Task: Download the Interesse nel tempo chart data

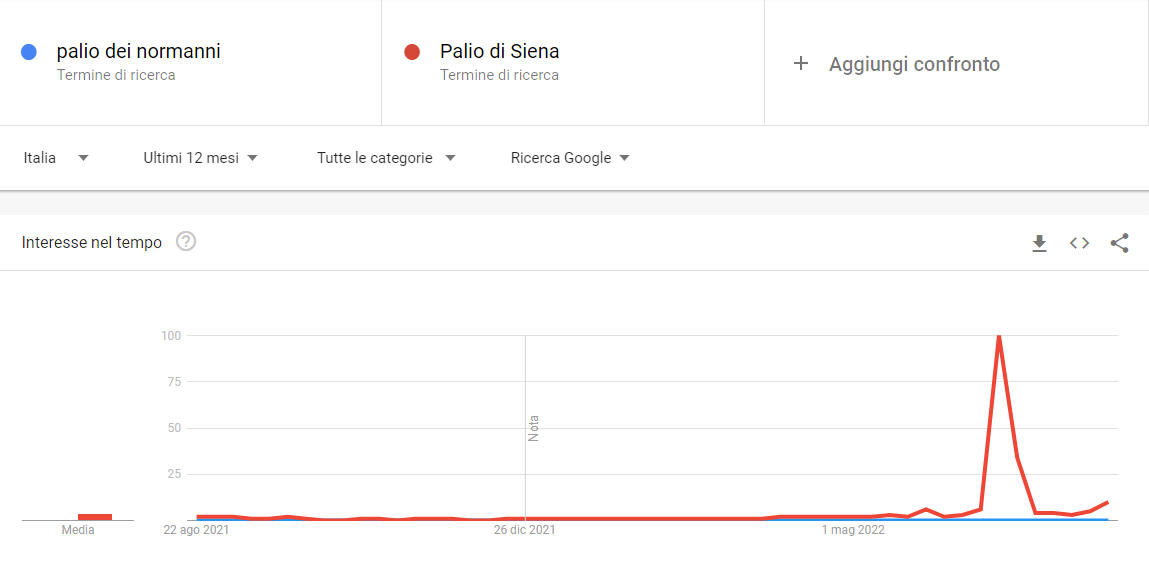Action: [1039, 243]
